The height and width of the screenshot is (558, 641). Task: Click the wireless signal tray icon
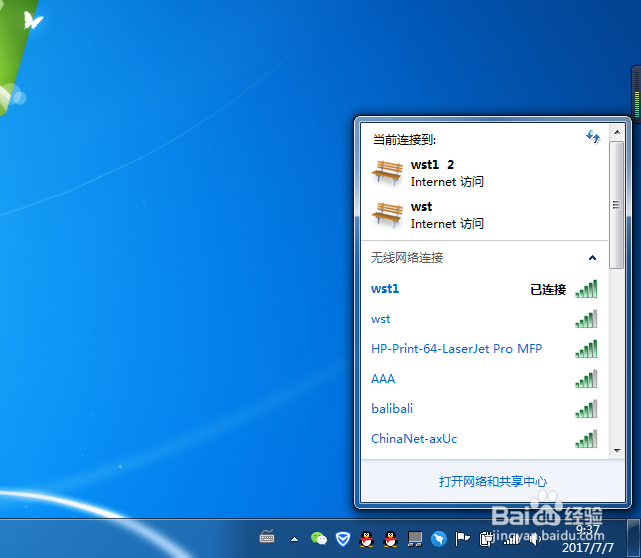coord(511,539)
